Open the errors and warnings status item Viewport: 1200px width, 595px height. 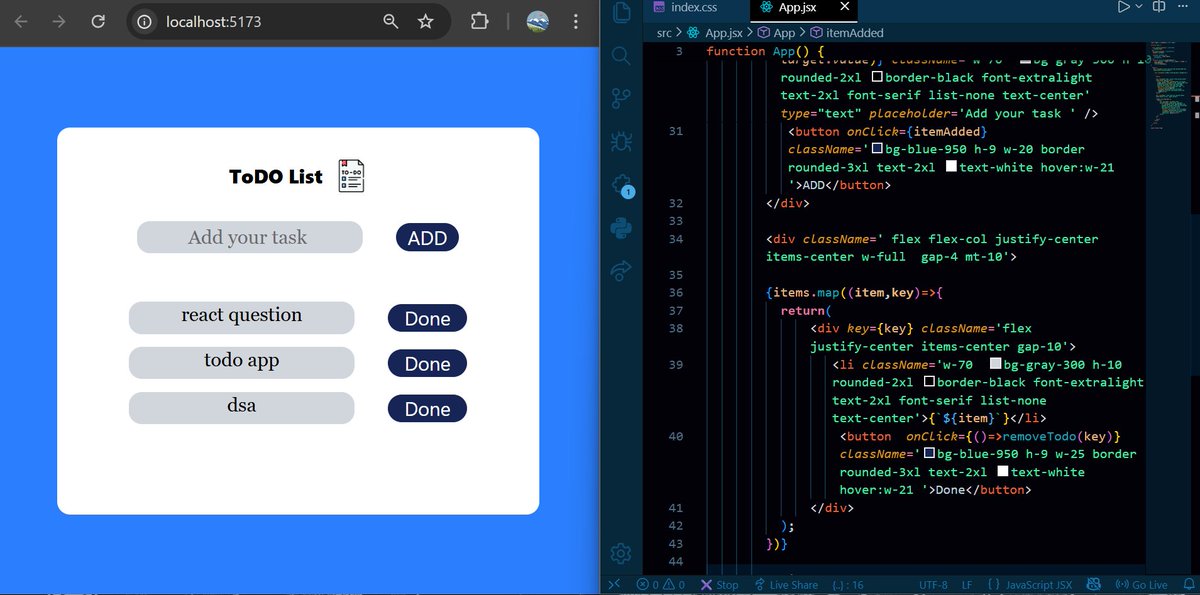661,585
